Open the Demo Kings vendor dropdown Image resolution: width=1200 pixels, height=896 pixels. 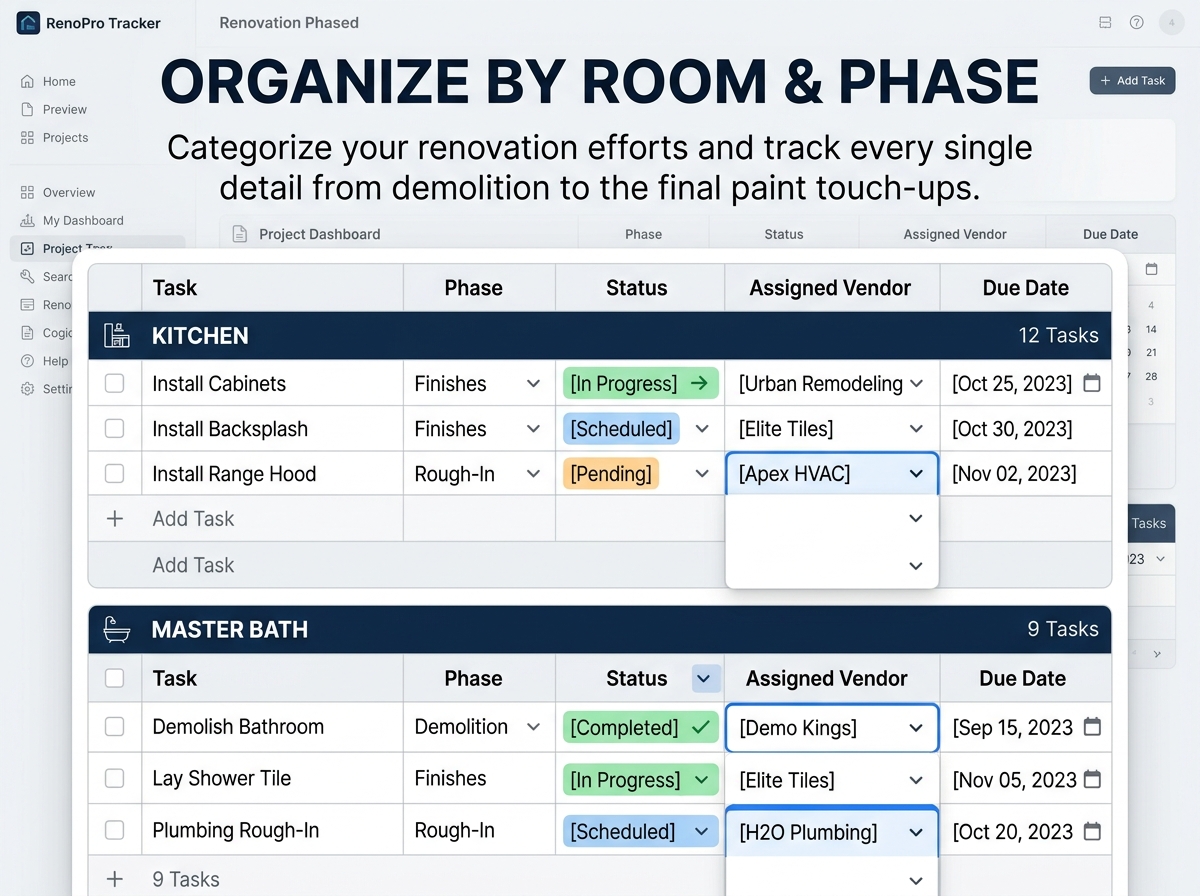coord(916,728)
